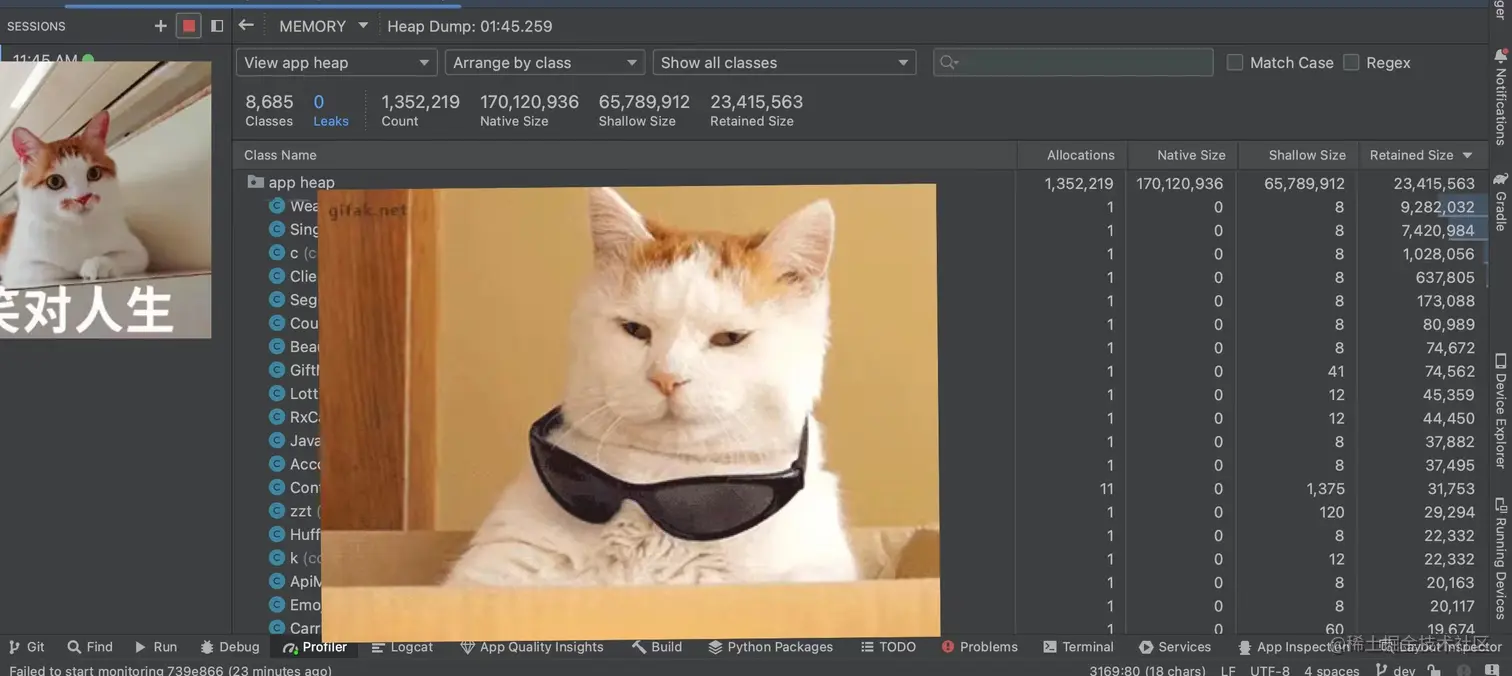Open the Notifications panel on right sidebar
This screenshot has height=676, width=1512.
[1500, 100]
